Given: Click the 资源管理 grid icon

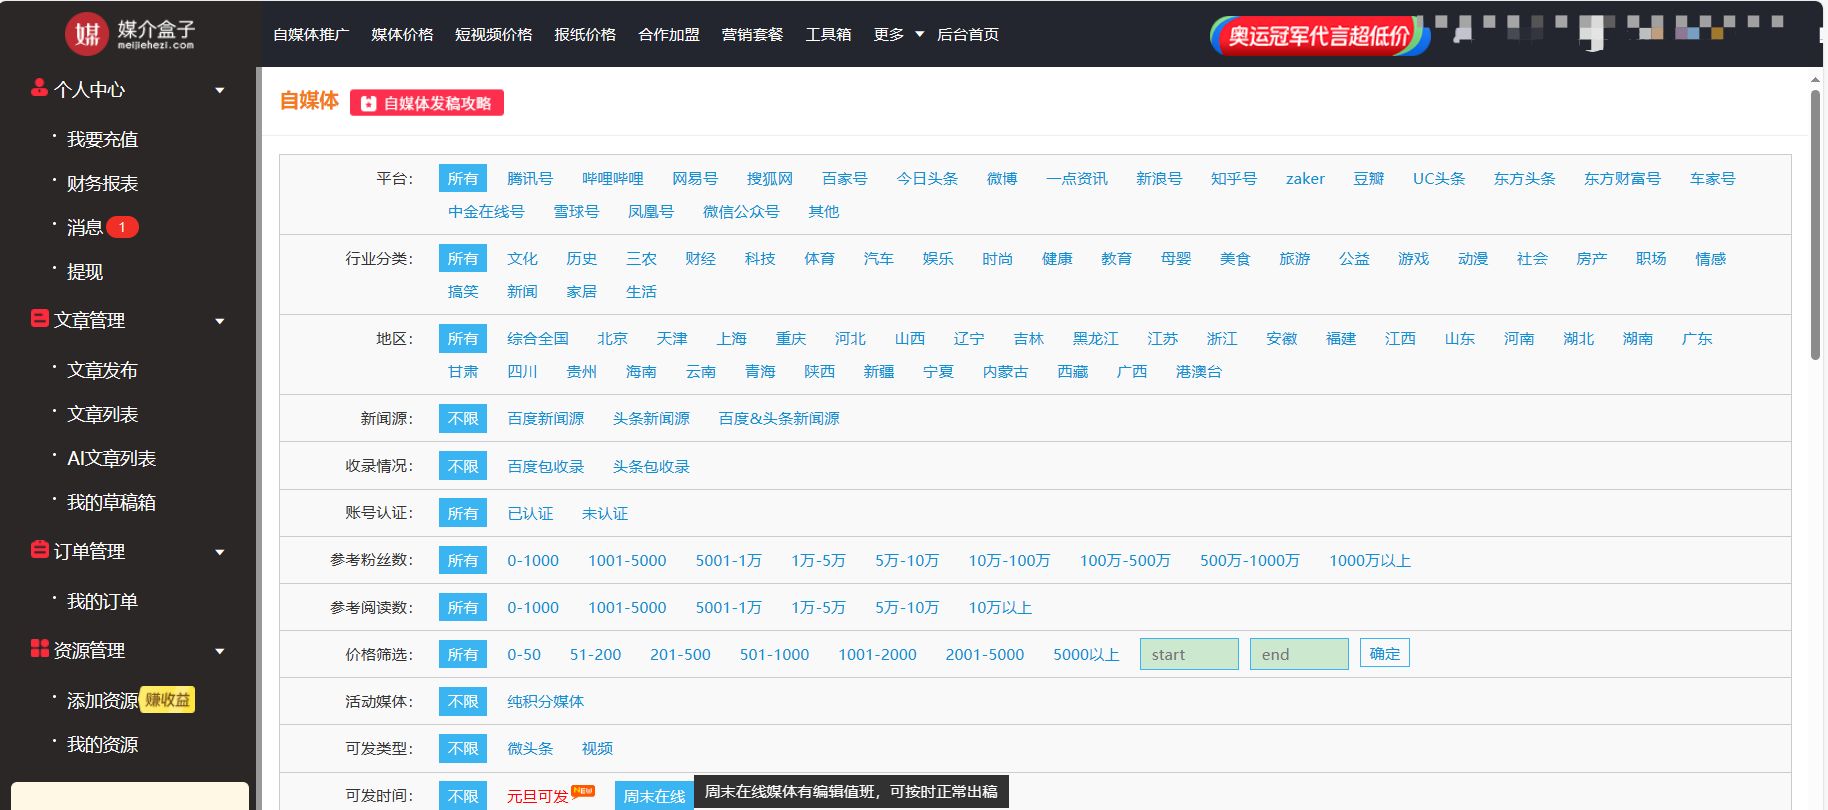Looking at the screenshot, I should point(39,649).
